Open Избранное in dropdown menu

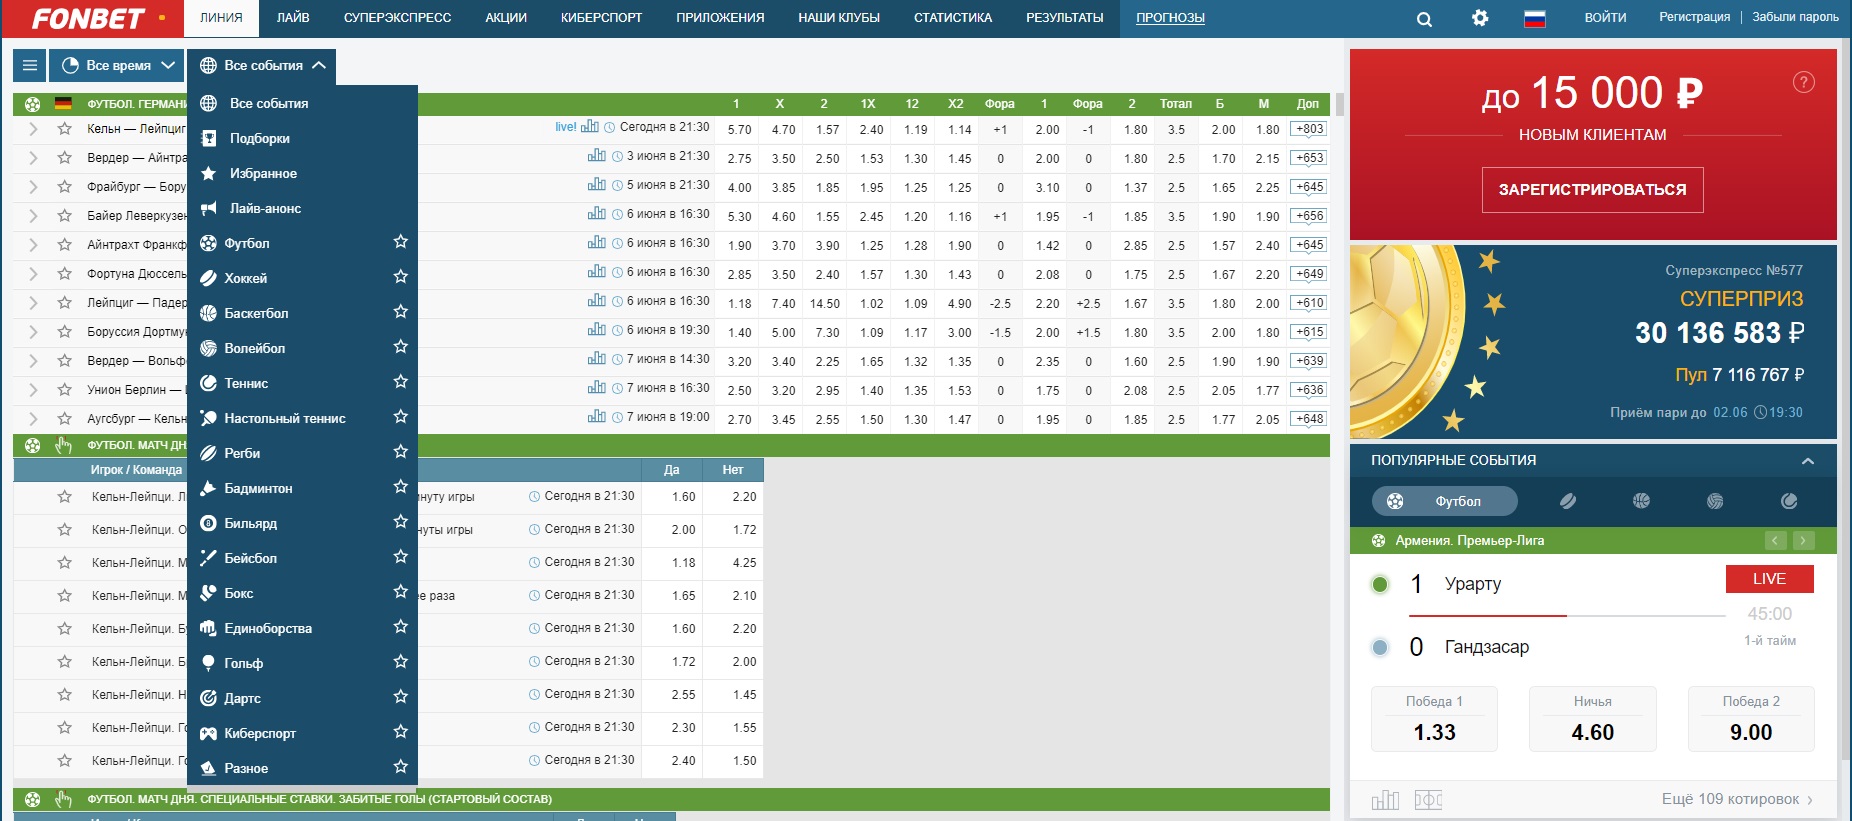coord(302,173)
